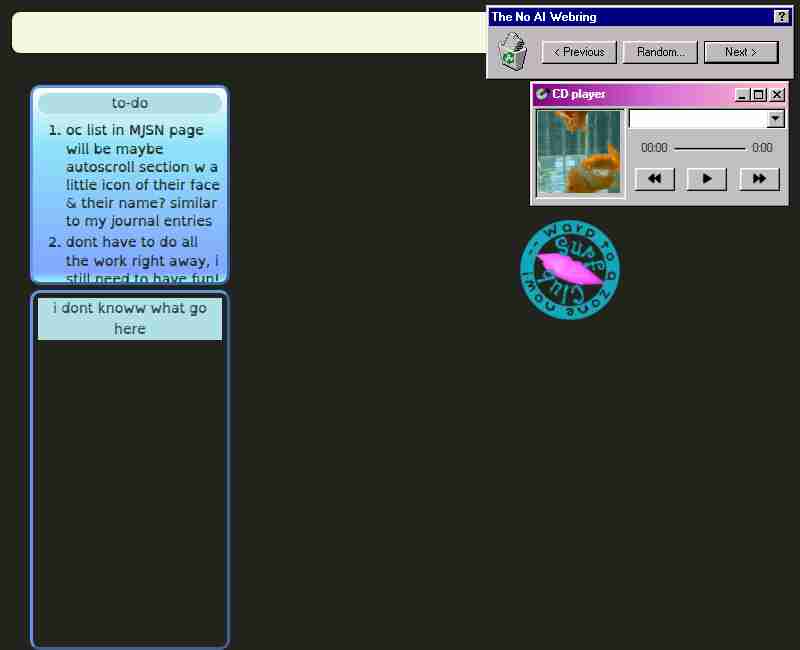Click the first to-do item about oc list
800x650 pixels.
click(x=141, y=175)
